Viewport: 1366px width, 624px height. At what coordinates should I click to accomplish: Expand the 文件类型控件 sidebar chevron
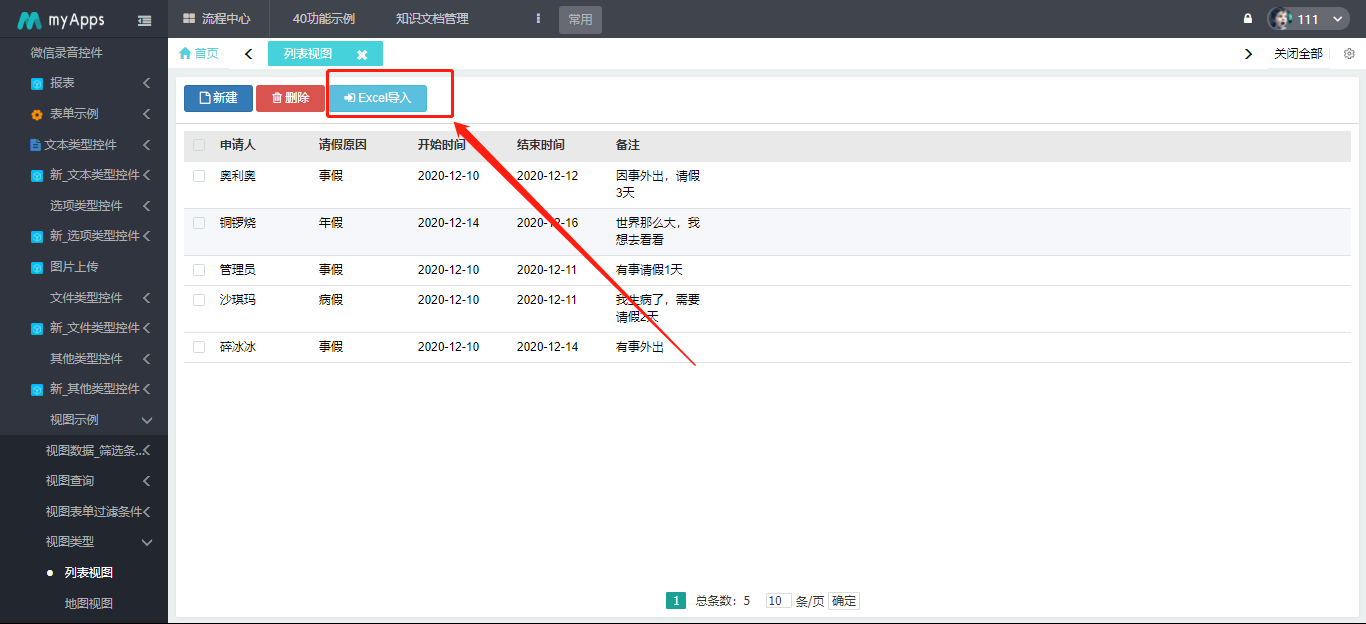(147, 298)
